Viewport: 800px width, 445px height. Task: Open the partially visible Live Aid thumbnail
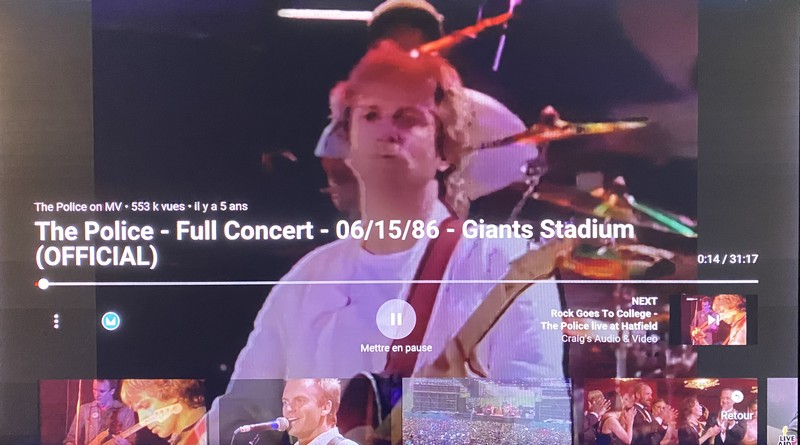[783, 412]
